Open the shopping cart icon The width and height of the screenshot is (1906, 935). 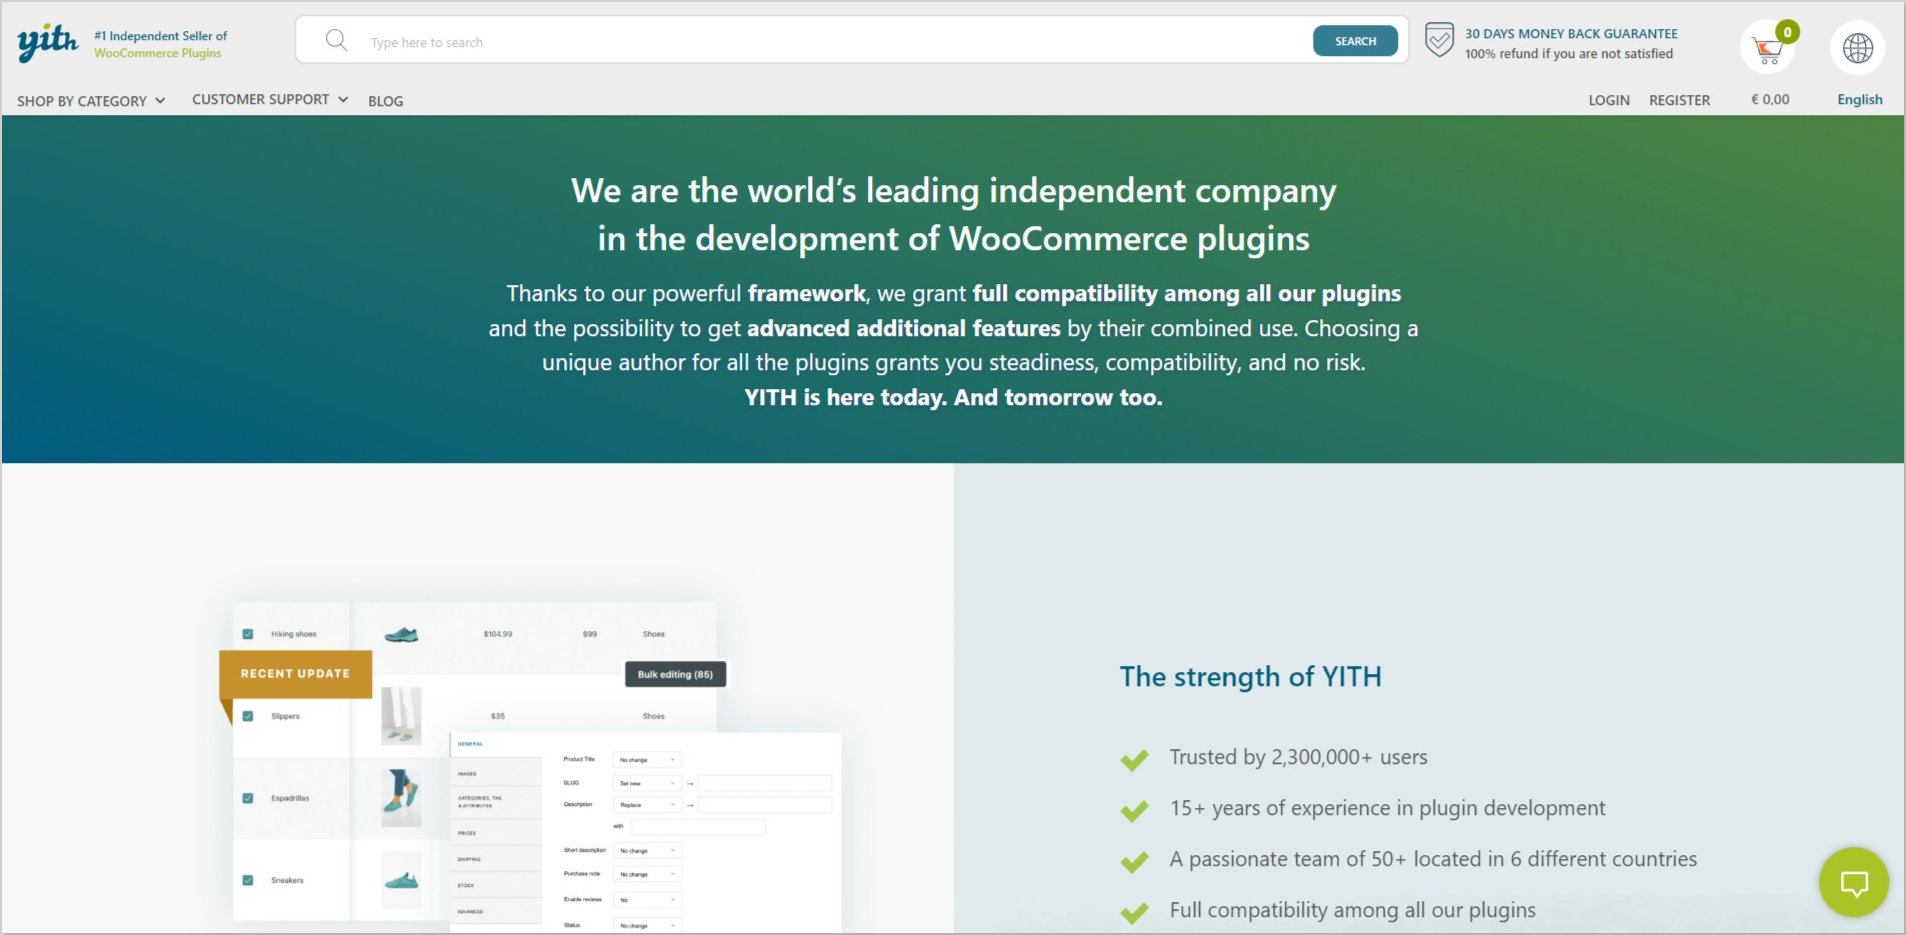pos(1767,49)
